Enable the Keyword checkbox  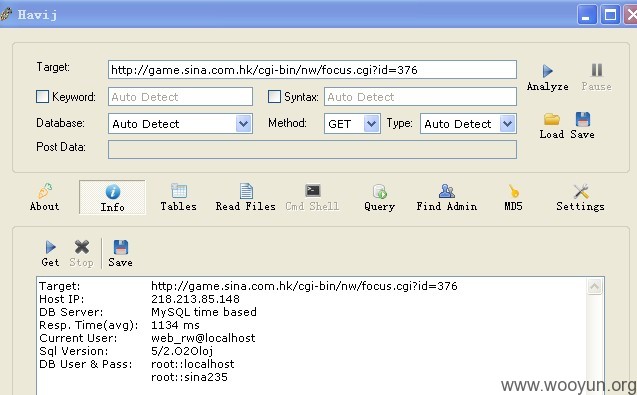(42, 97)
